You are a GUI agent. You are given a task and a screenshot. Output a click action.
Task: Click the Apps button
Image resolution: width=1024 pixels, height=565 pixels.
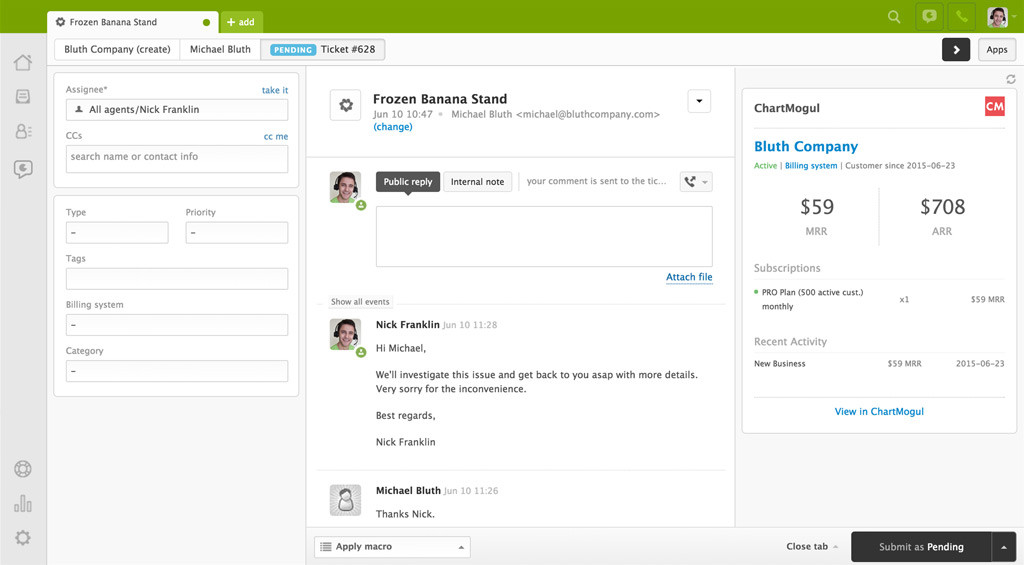click(x=997, y=50)
